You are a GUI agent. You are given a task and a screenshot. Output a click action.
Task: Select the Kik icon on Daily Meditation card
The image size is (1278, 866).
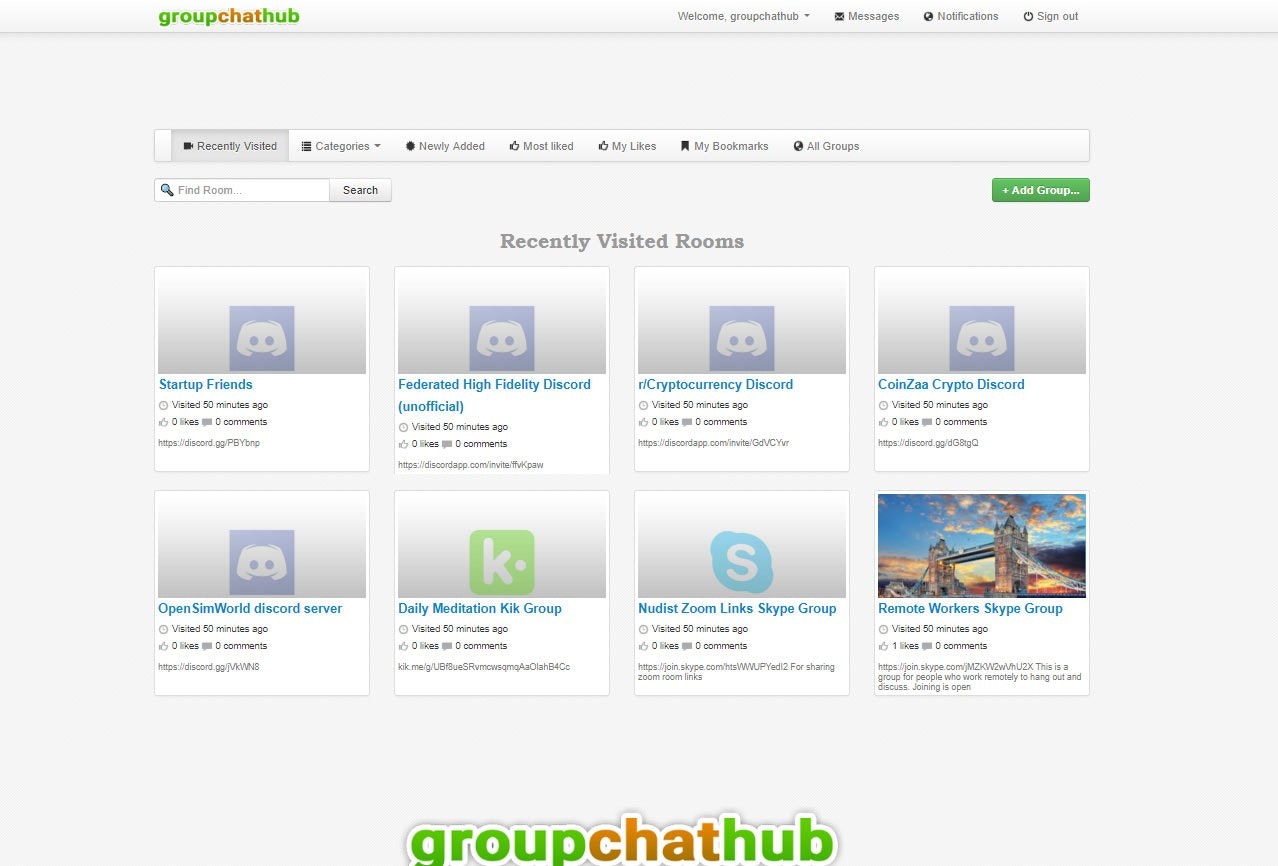coord(501,561)
